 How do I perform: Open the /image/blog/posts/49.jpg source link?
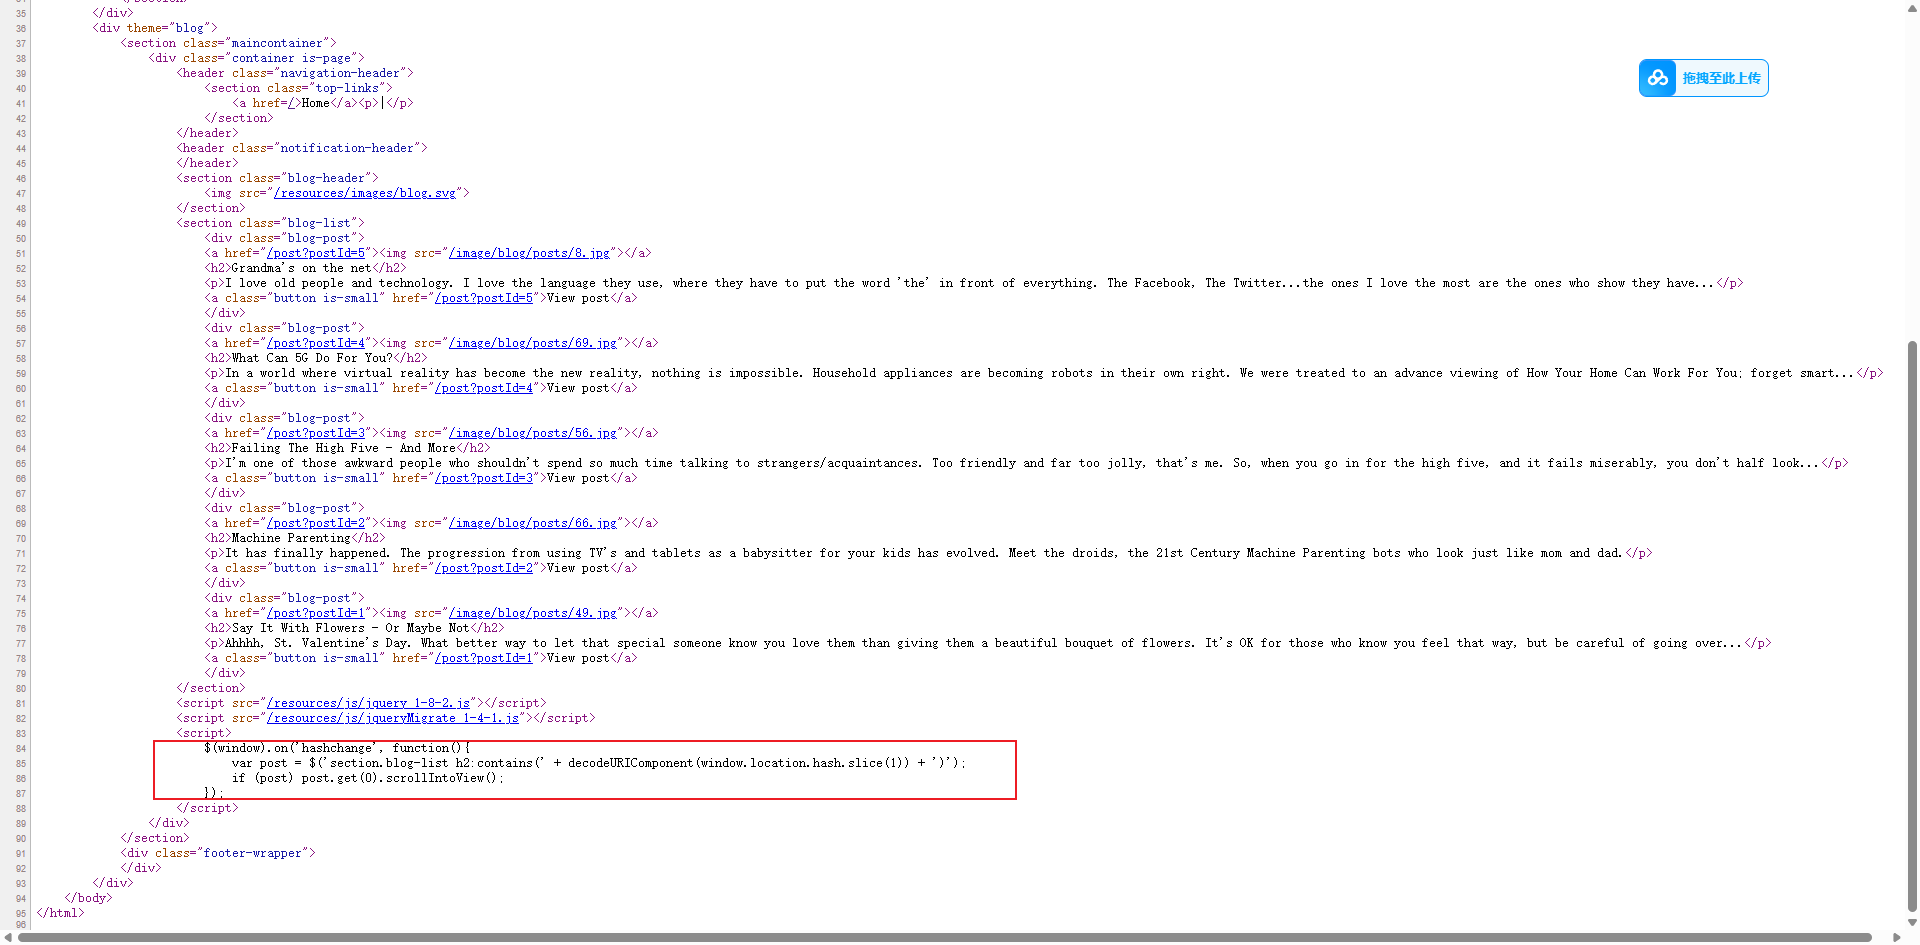[x=533, y=613]
